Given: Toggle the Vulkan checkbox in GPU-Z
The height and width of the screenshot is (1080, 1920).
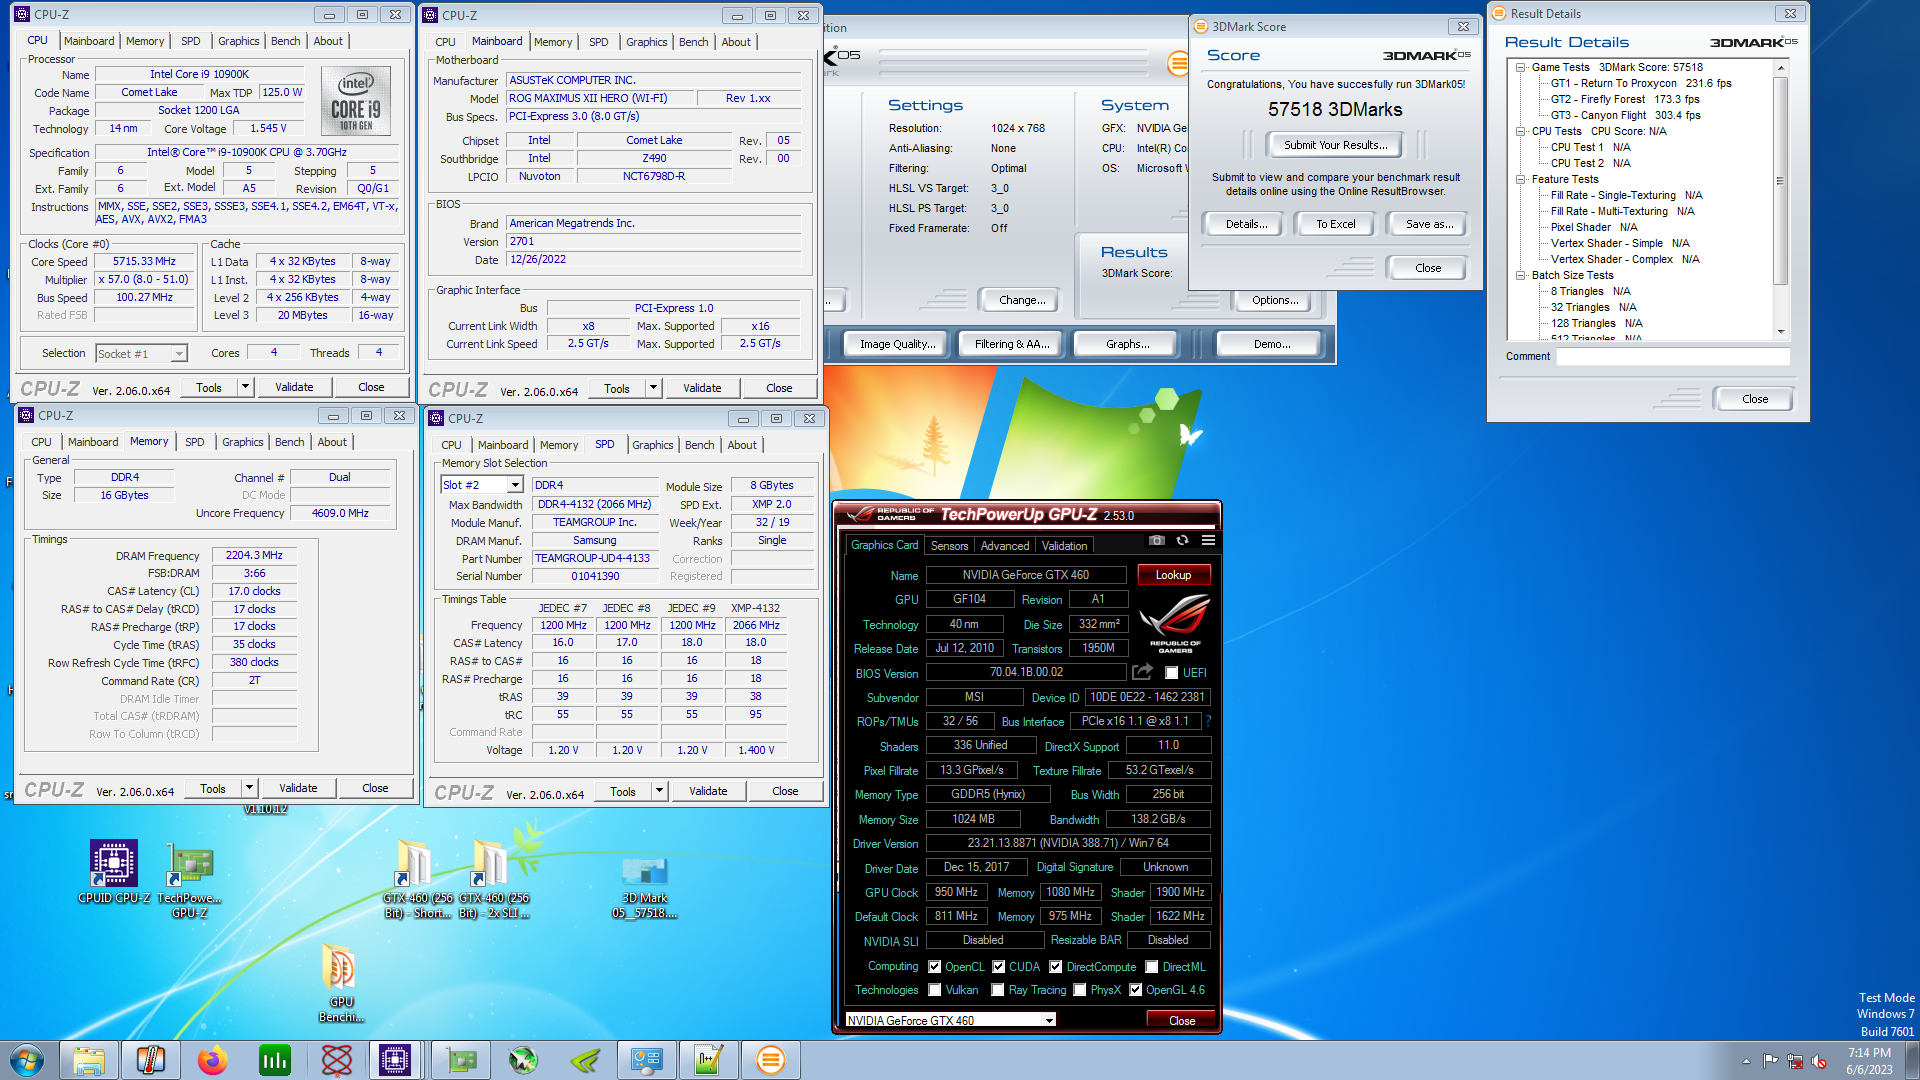Looking at the screenshot, I should [x=935, y=990].
